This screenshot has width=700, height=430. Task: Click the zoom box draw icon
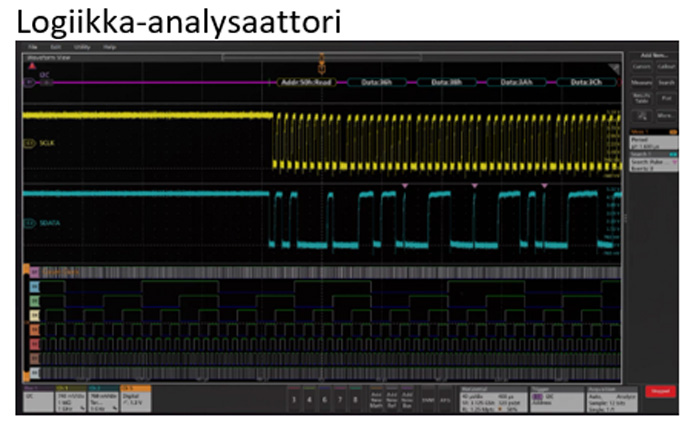(640, 115)
